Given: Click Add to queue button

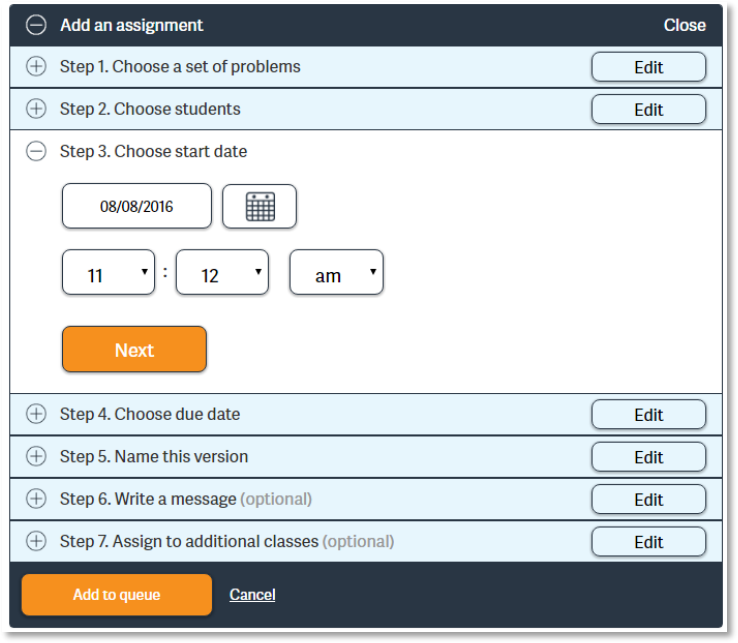Looking at the screenshot, I should click(x=116, y=595).
